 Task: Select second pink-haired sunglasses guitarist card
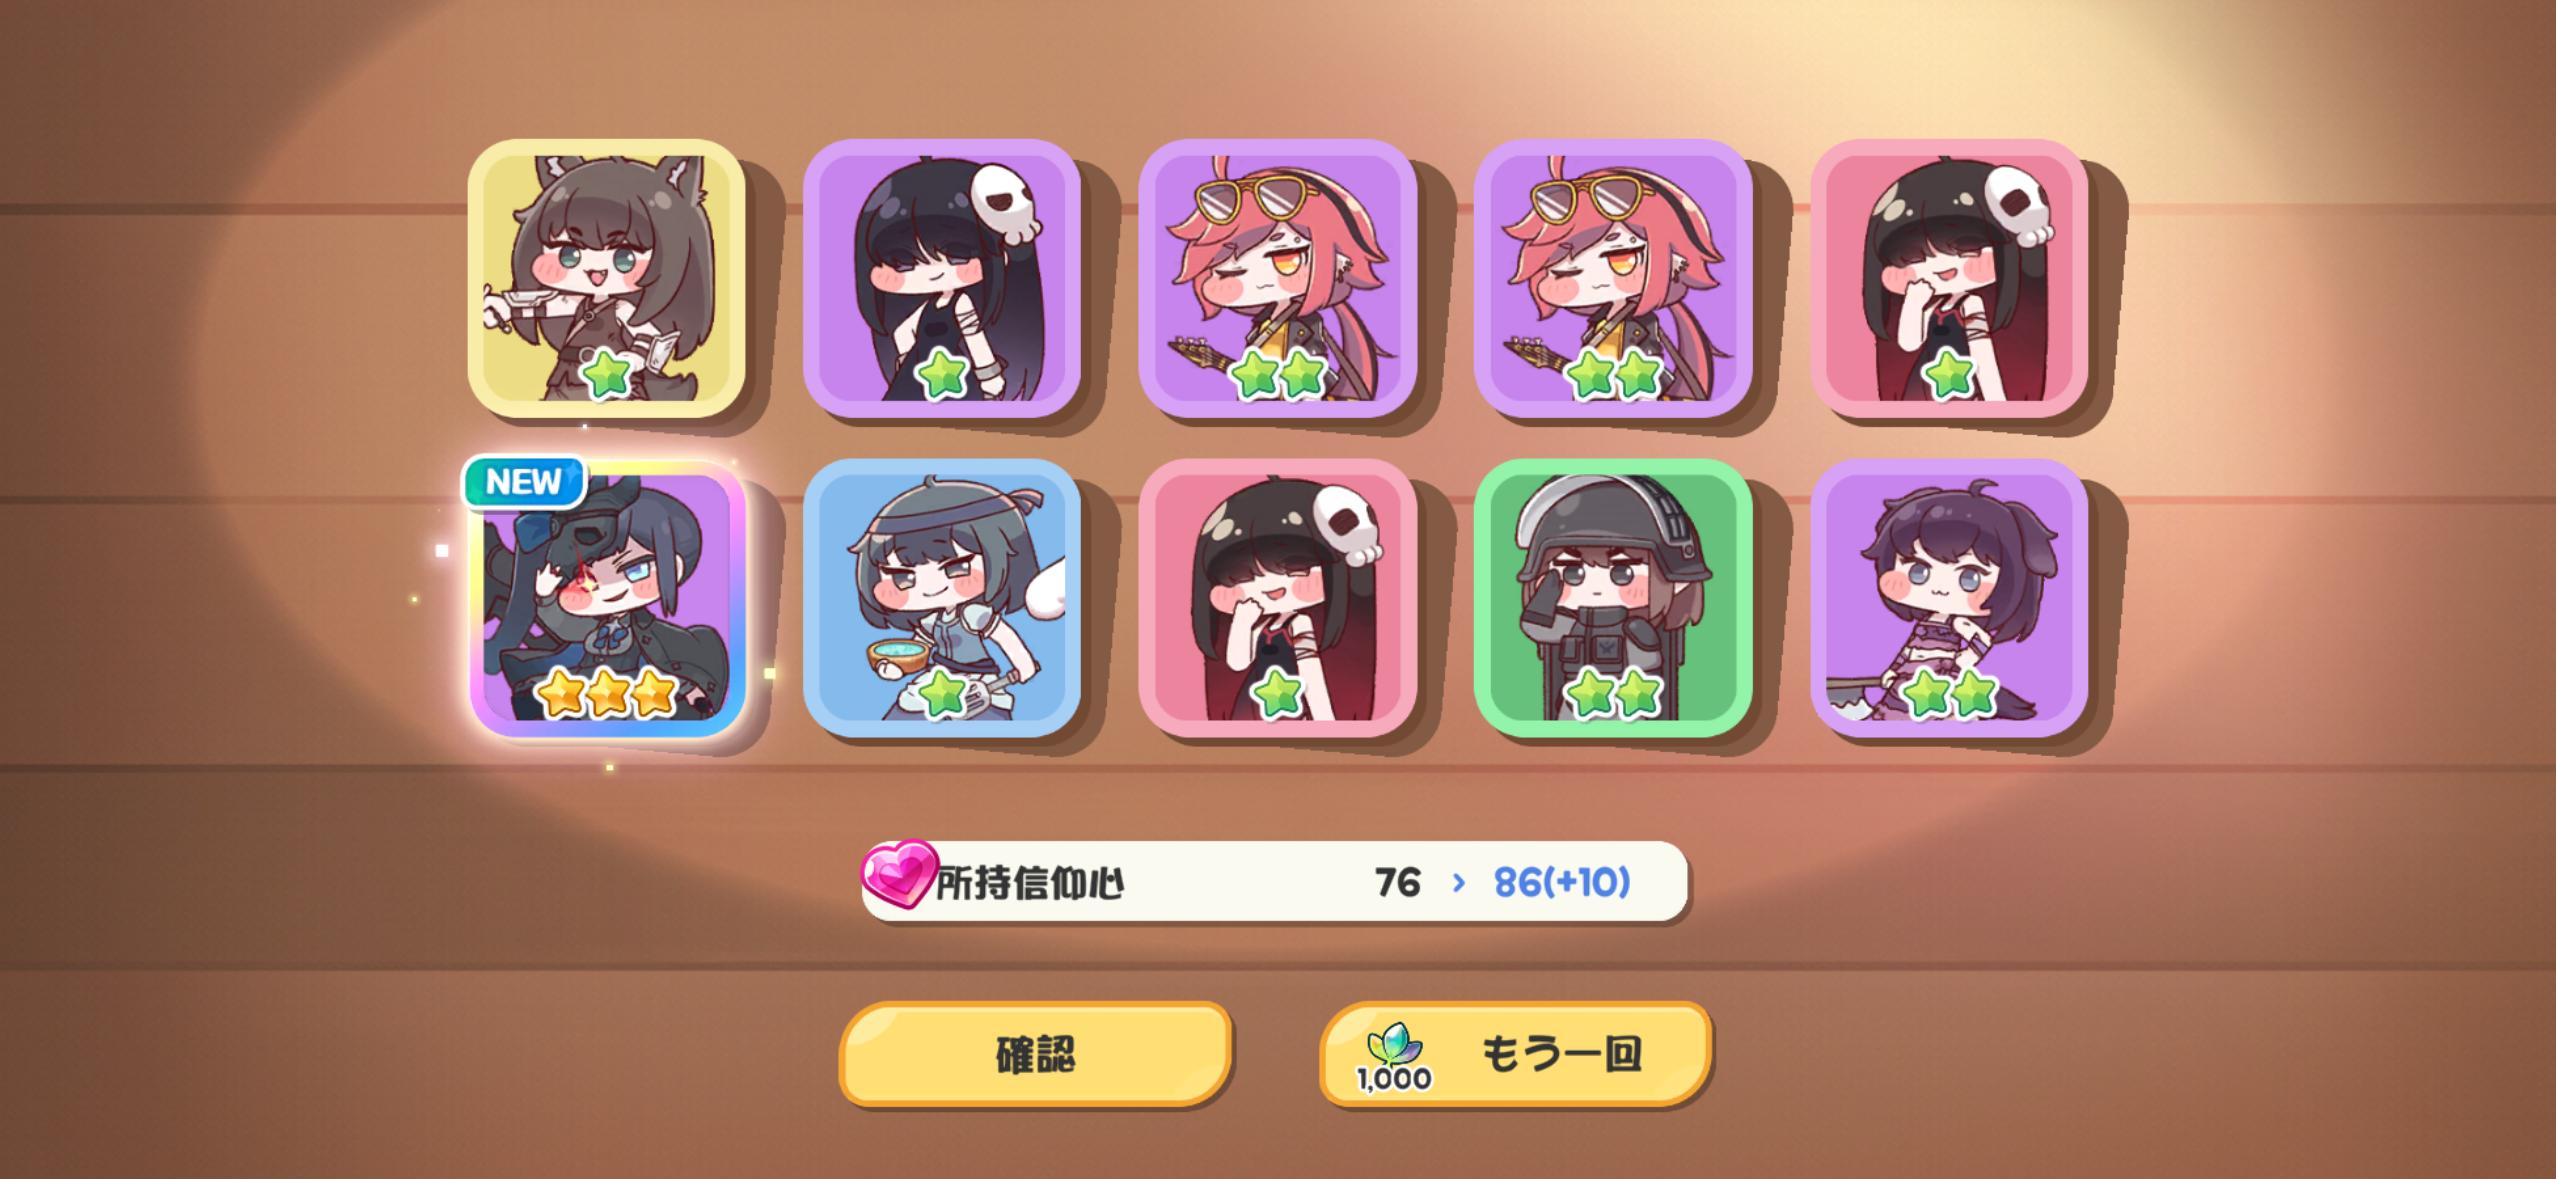coord(1613,278)
